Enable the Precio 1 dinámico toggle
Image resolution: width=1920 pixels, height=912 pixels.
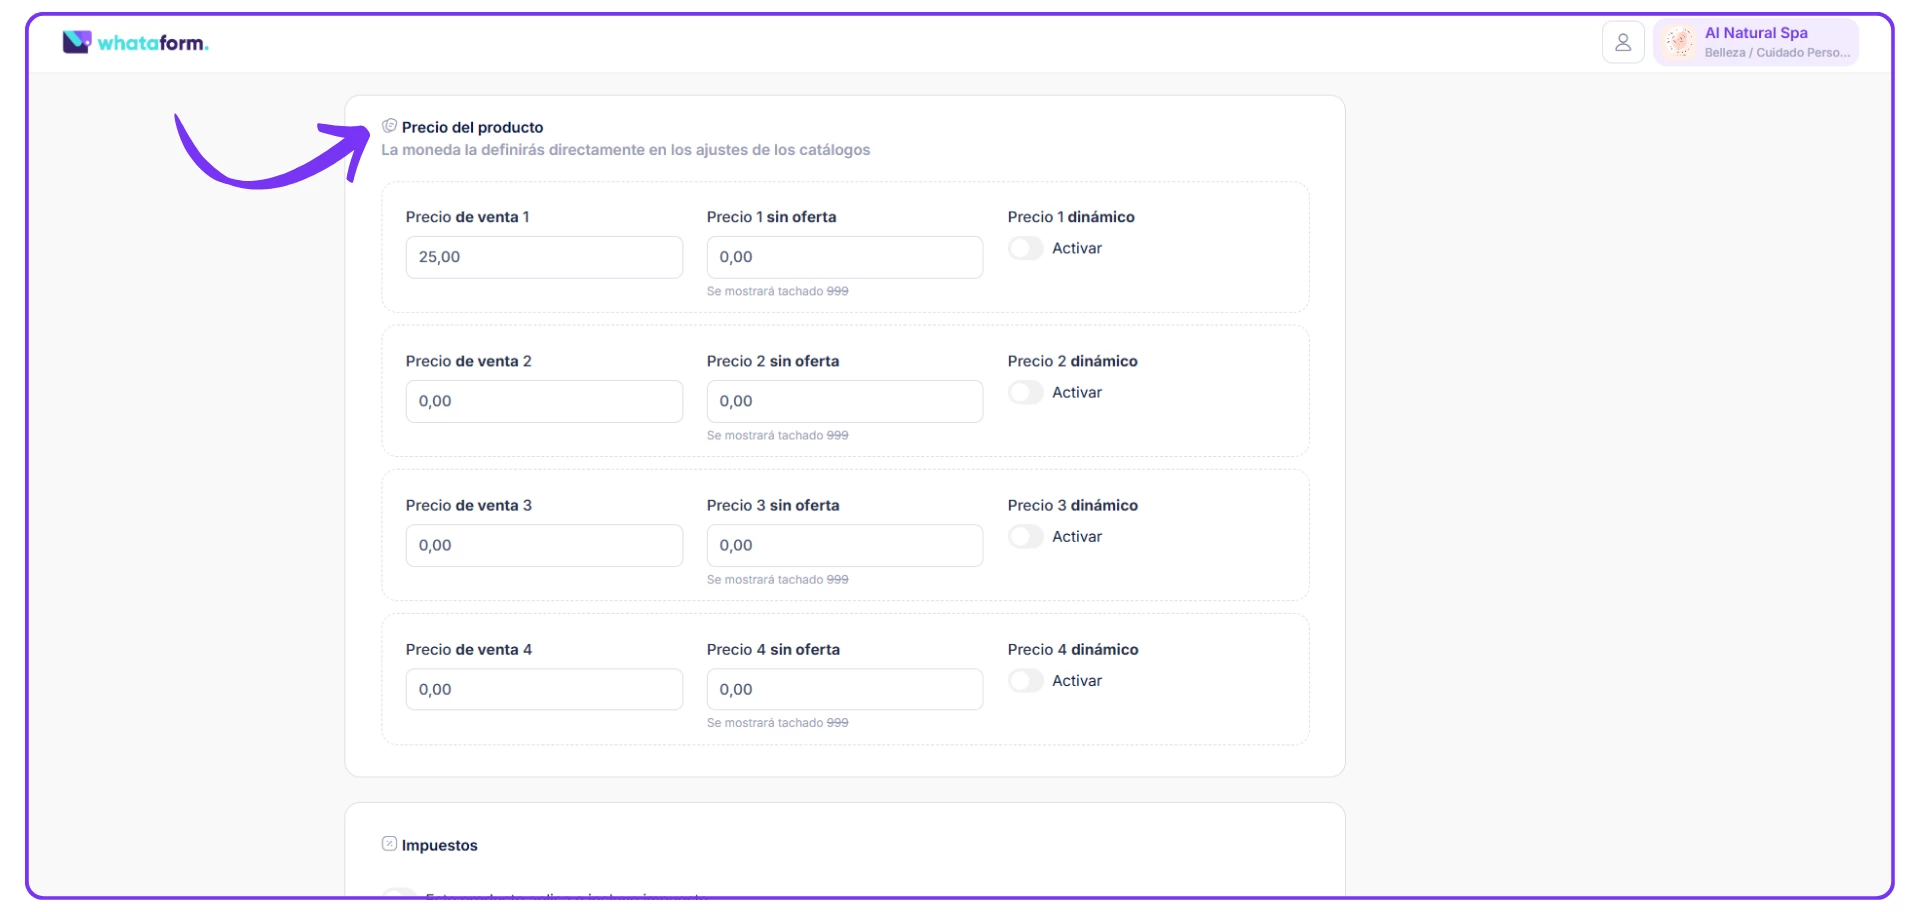coord(1025,248)
